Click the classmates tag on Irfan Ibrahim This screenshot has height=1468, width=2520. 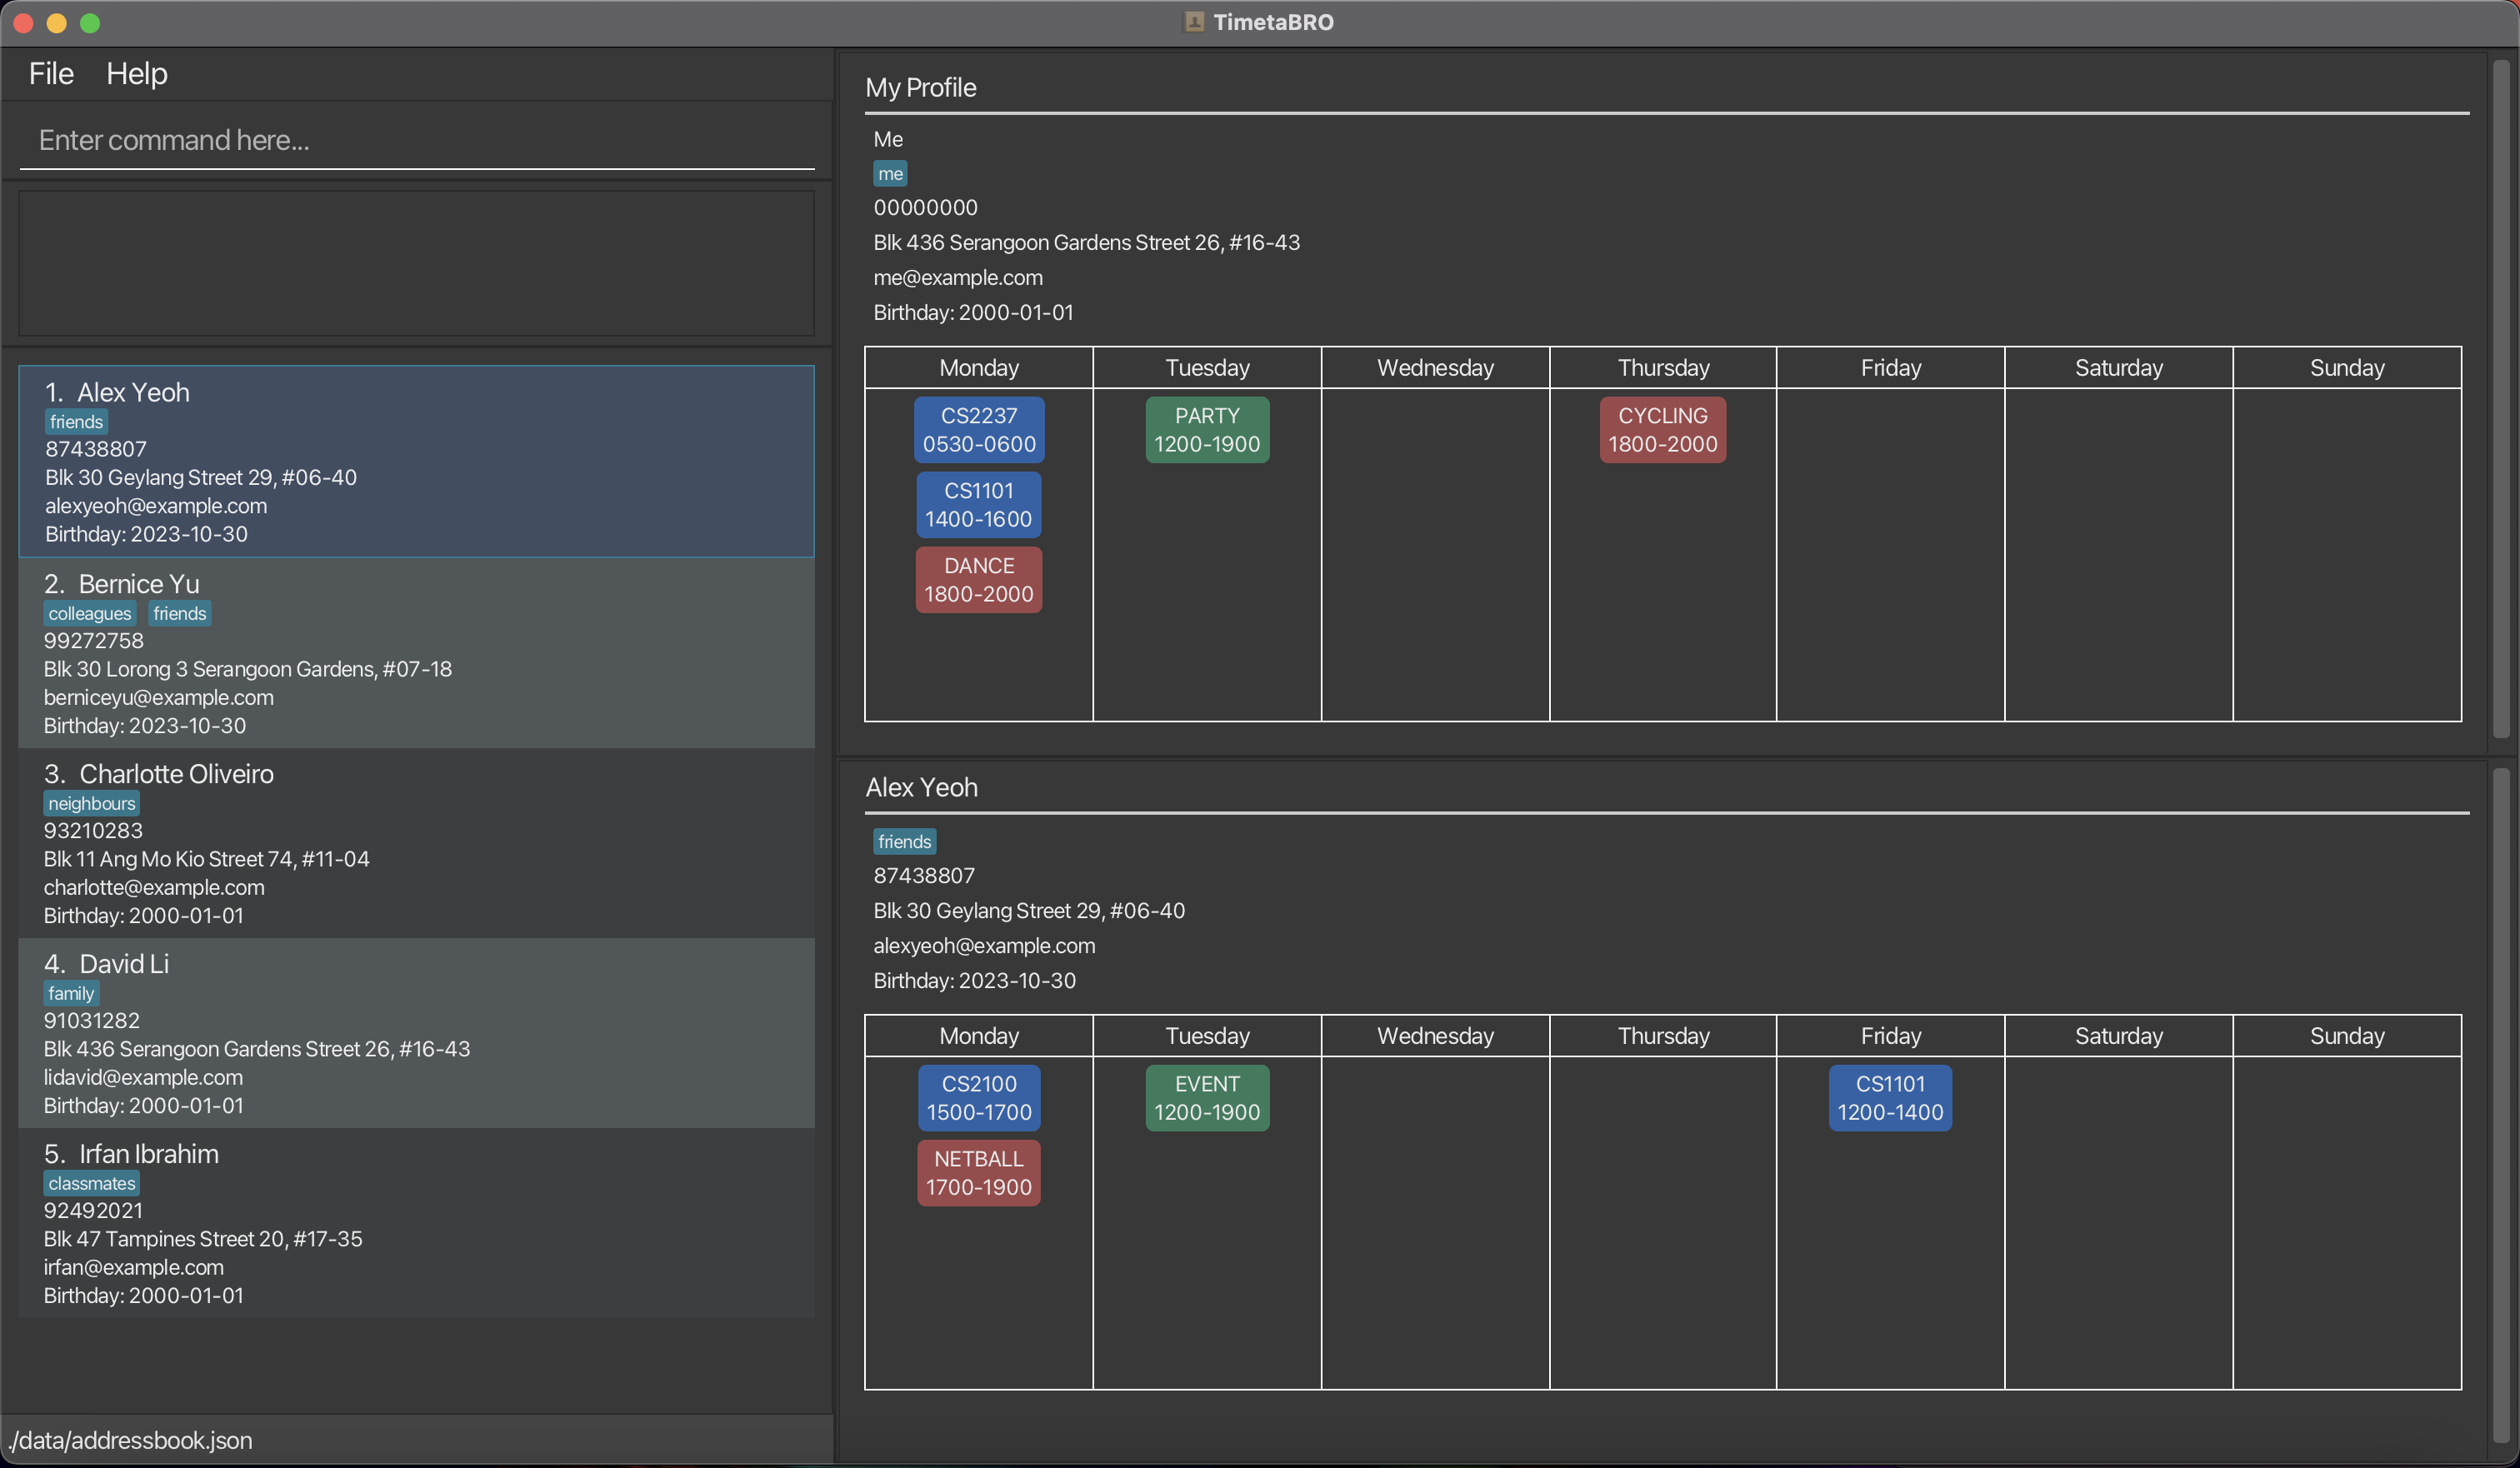click(x=91, y=1183)
